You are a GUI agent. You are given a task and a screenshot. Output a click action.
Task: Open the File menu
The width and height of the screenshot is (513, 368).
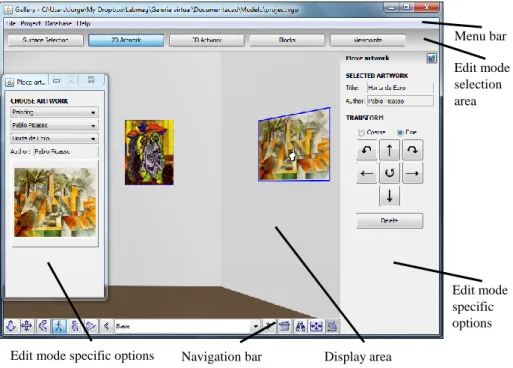pos(11,23)
